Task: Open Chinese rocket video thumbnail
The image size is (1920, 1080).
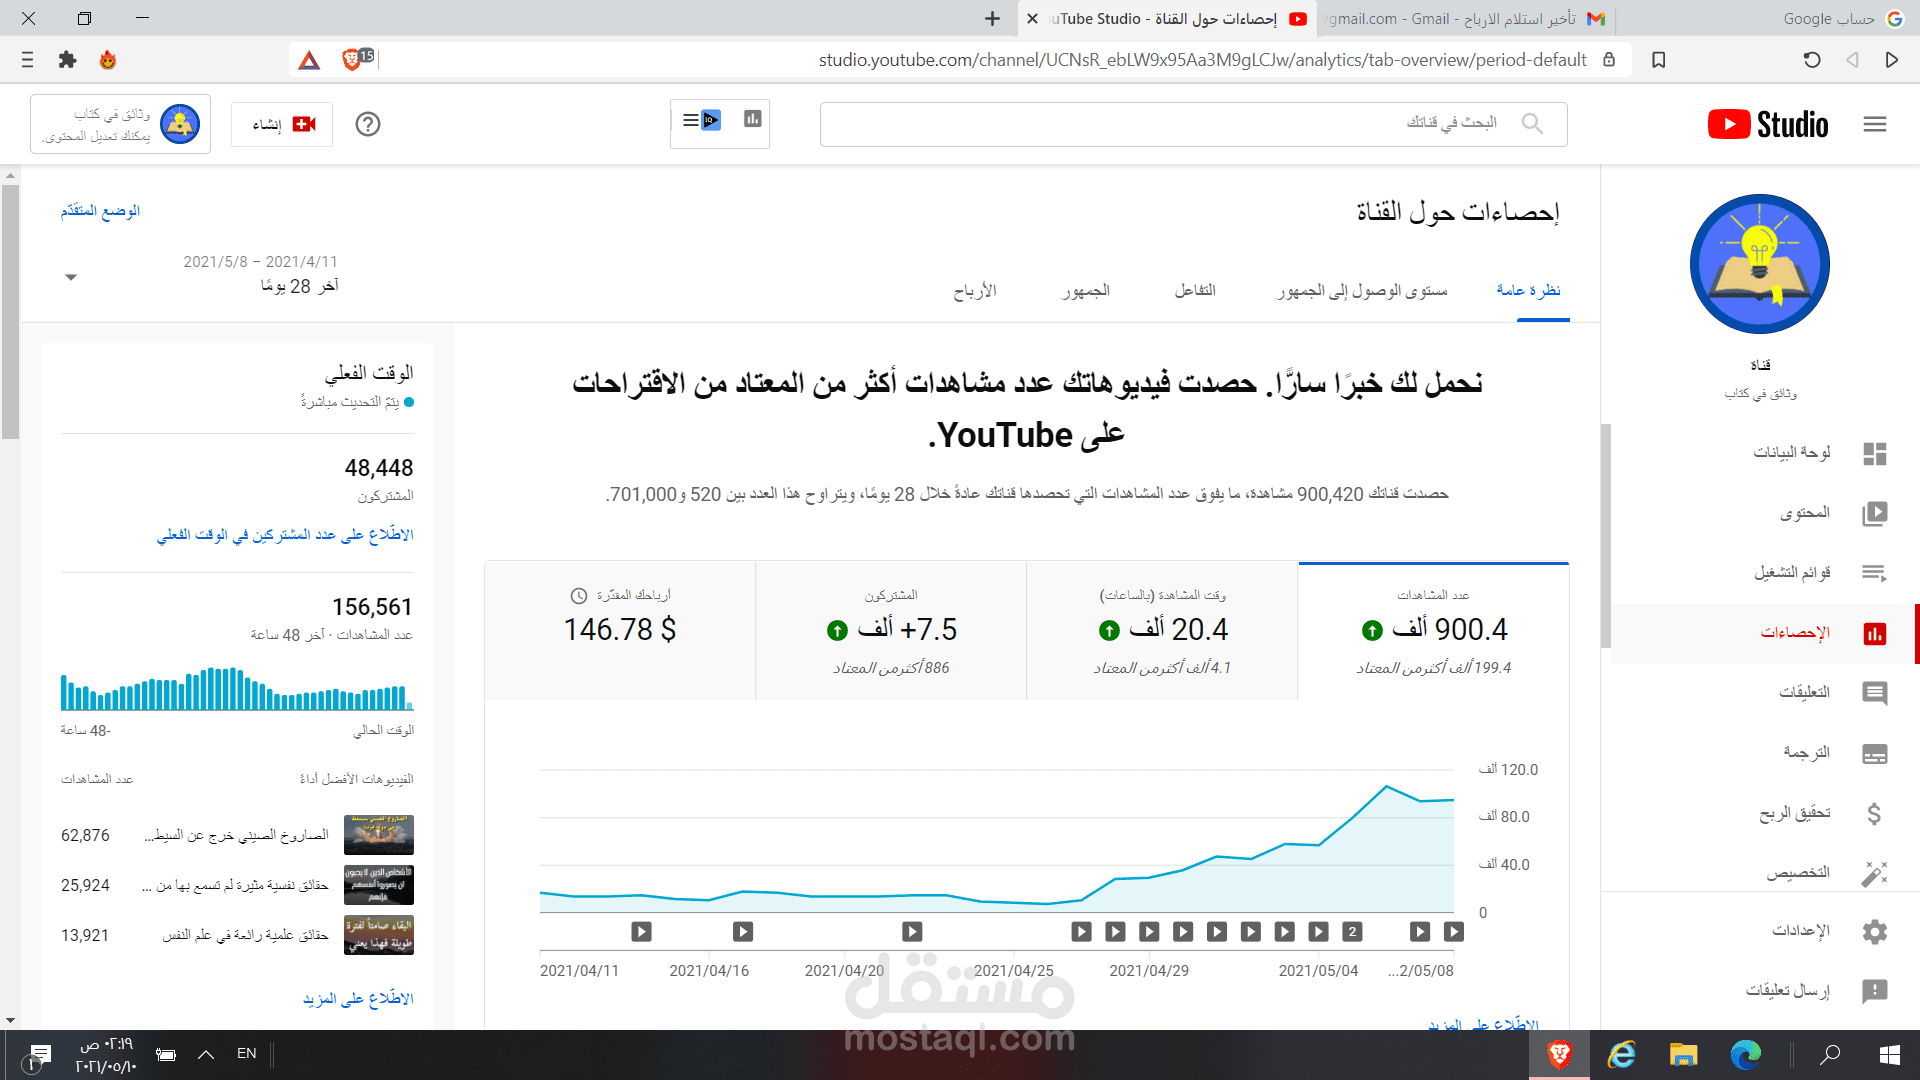Action: pyautogui.click(x=379, y=835)
